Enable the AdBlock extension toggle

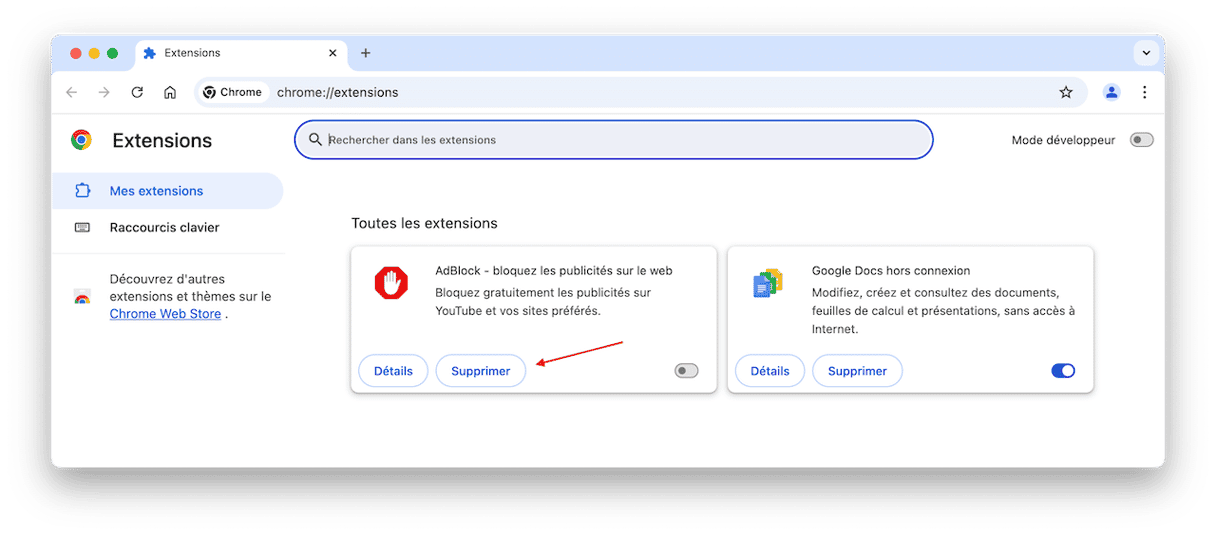pos(686,371)
